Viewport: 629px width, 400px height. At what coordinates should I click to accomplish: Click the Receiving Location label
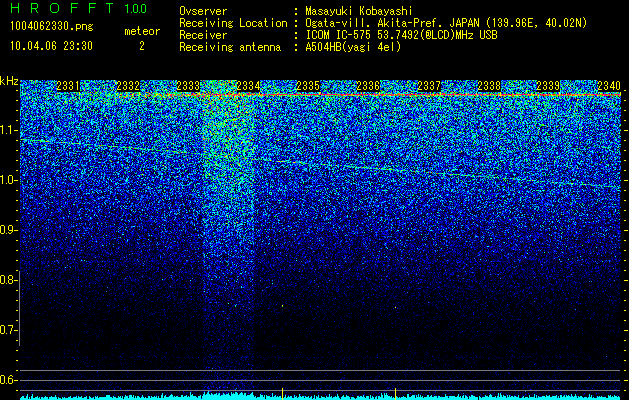coord(233,23)
